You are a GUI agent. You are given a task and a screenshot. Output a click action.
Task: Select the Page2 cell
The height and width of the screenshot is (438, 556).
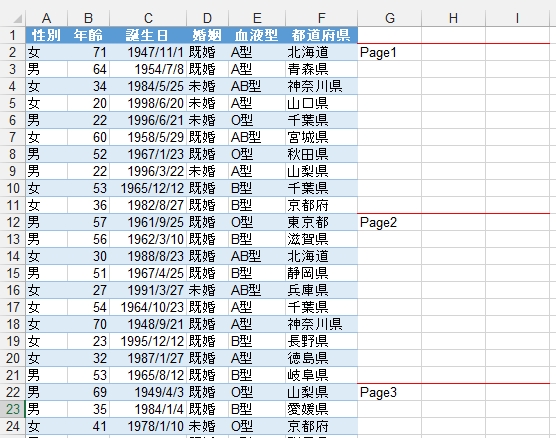[x=390, y=222]
